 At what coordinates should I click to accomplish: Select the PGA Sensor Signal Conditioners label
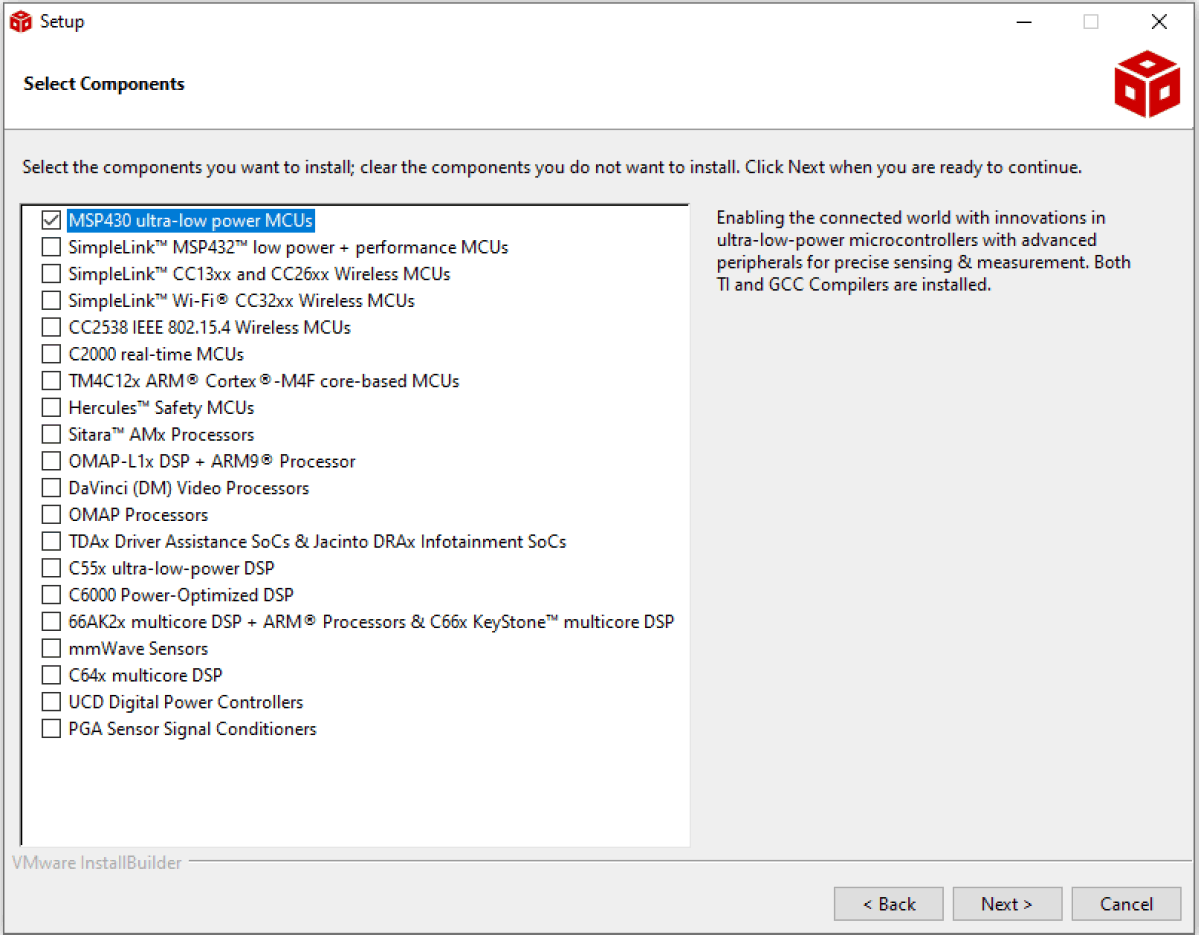(192, 729)
